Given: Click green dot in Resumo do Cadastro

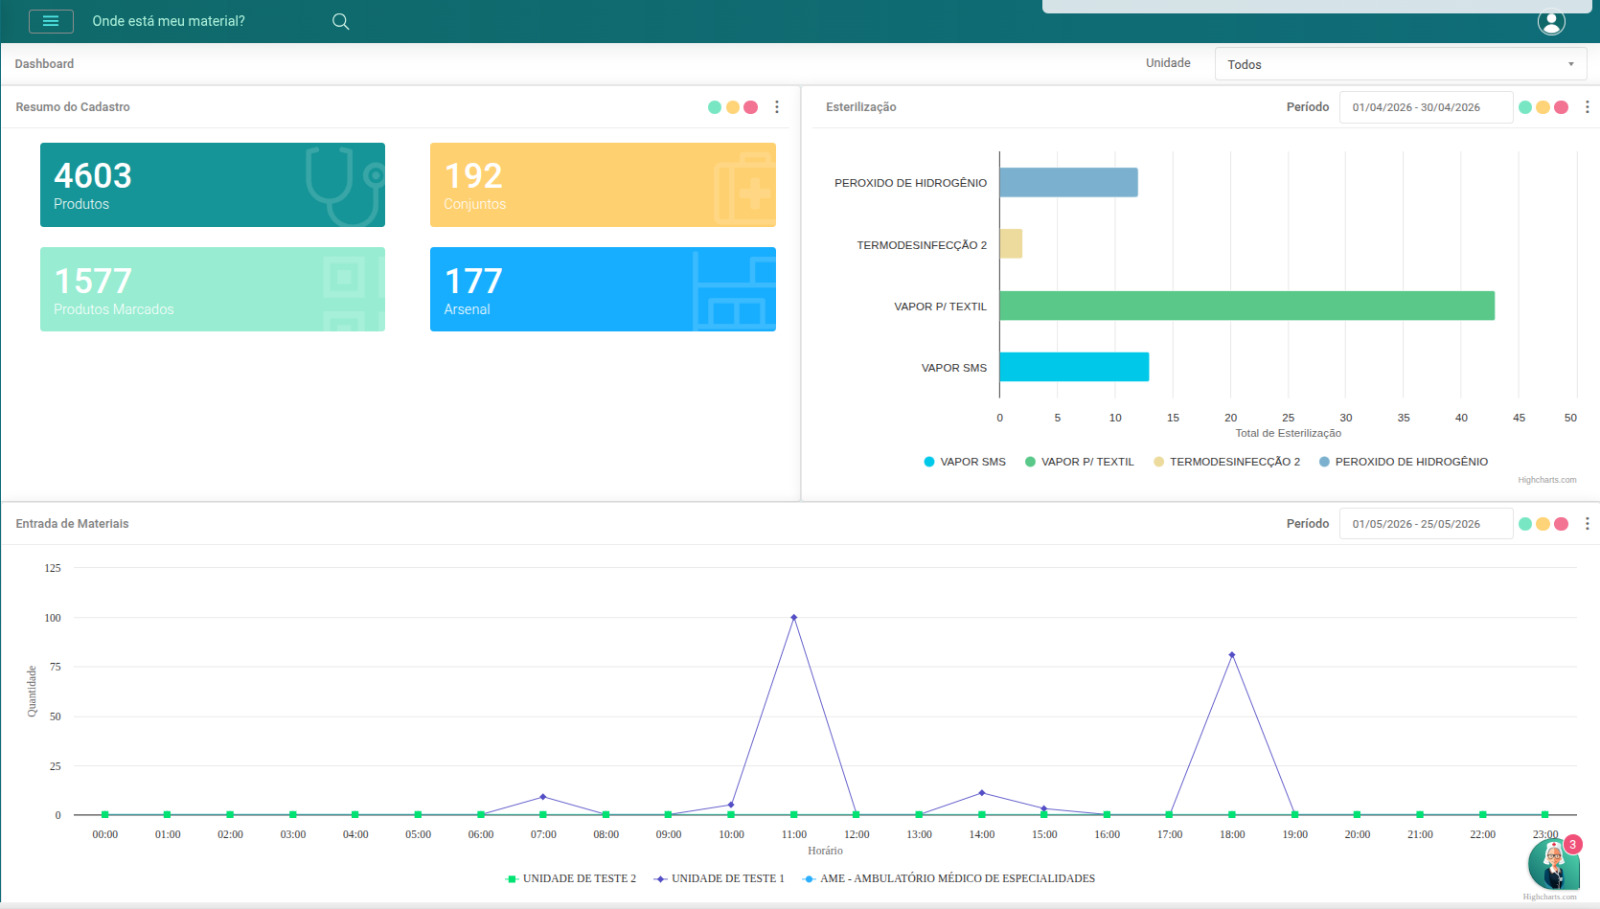Looking at the screenshot, I should 714,107.
